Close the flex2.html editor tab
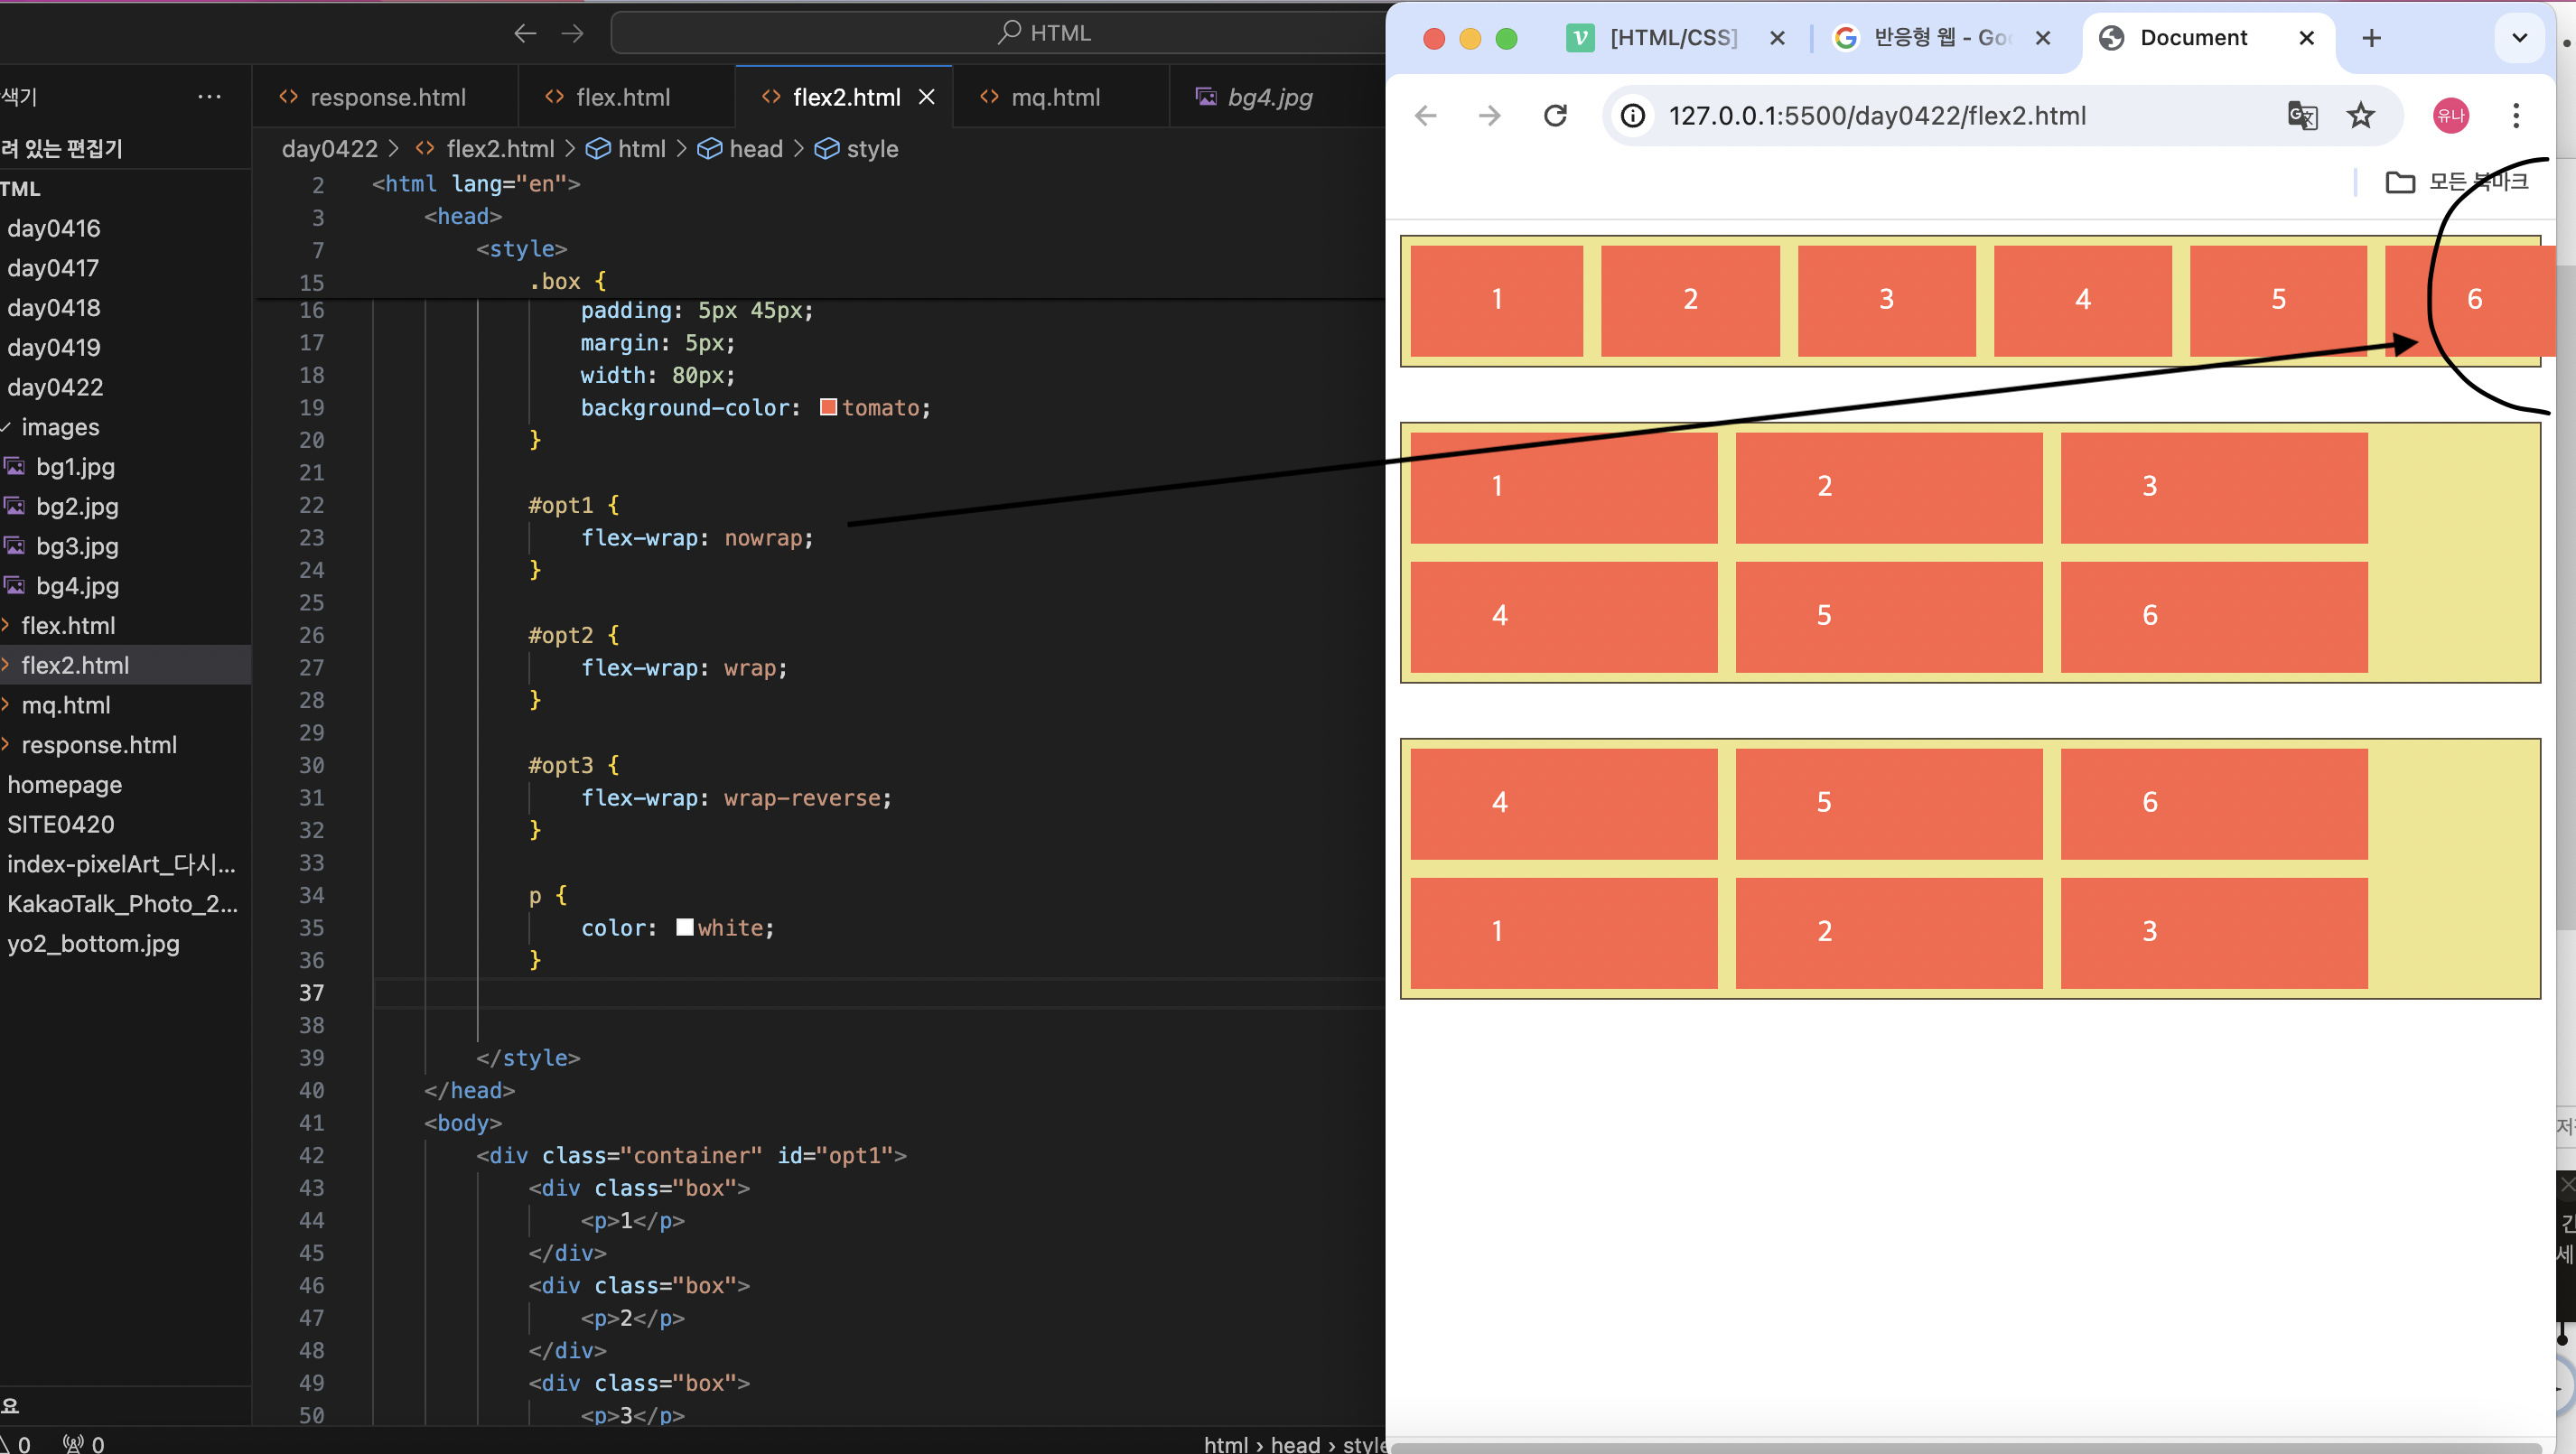This screenshot has height=1454, width=2576. click(927, 97)
